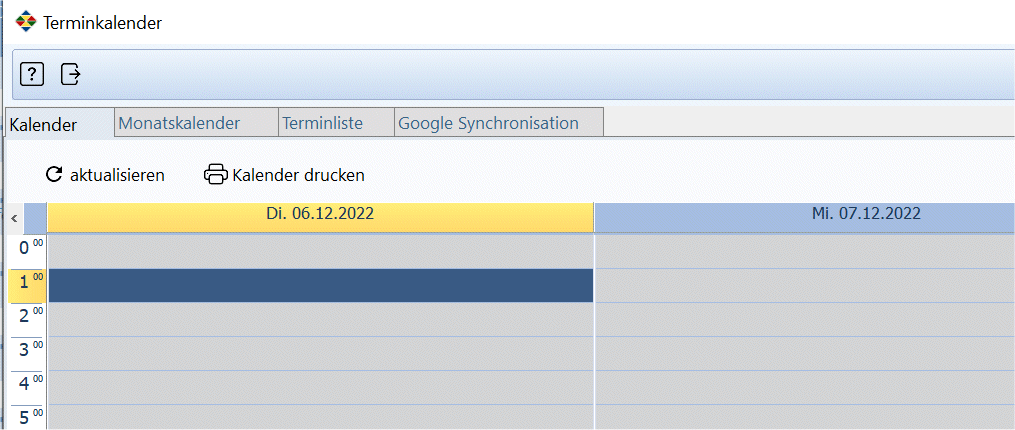The width and height of the screenshot is (1015, 430).
Task: Click the 3:00 time slot on Wednesday
Action: 805,354
